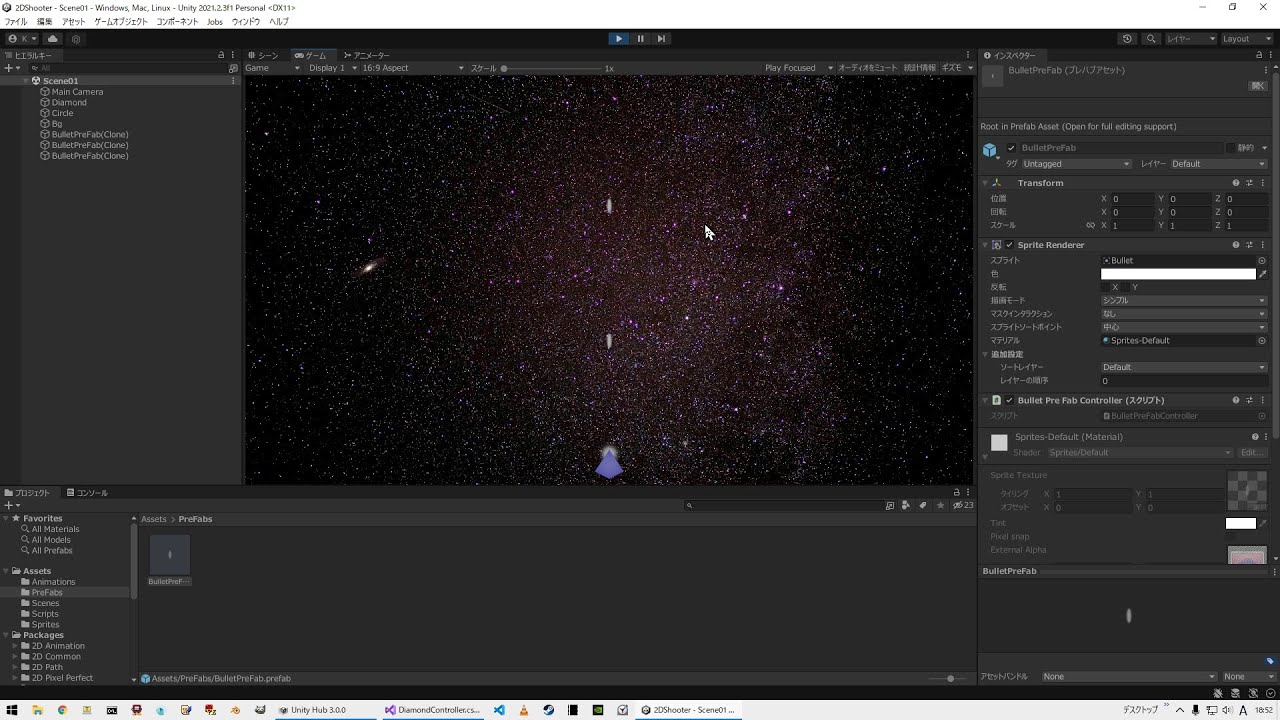
Task: Open the Game view mode dropdown
Action: (x=272, y=68)
